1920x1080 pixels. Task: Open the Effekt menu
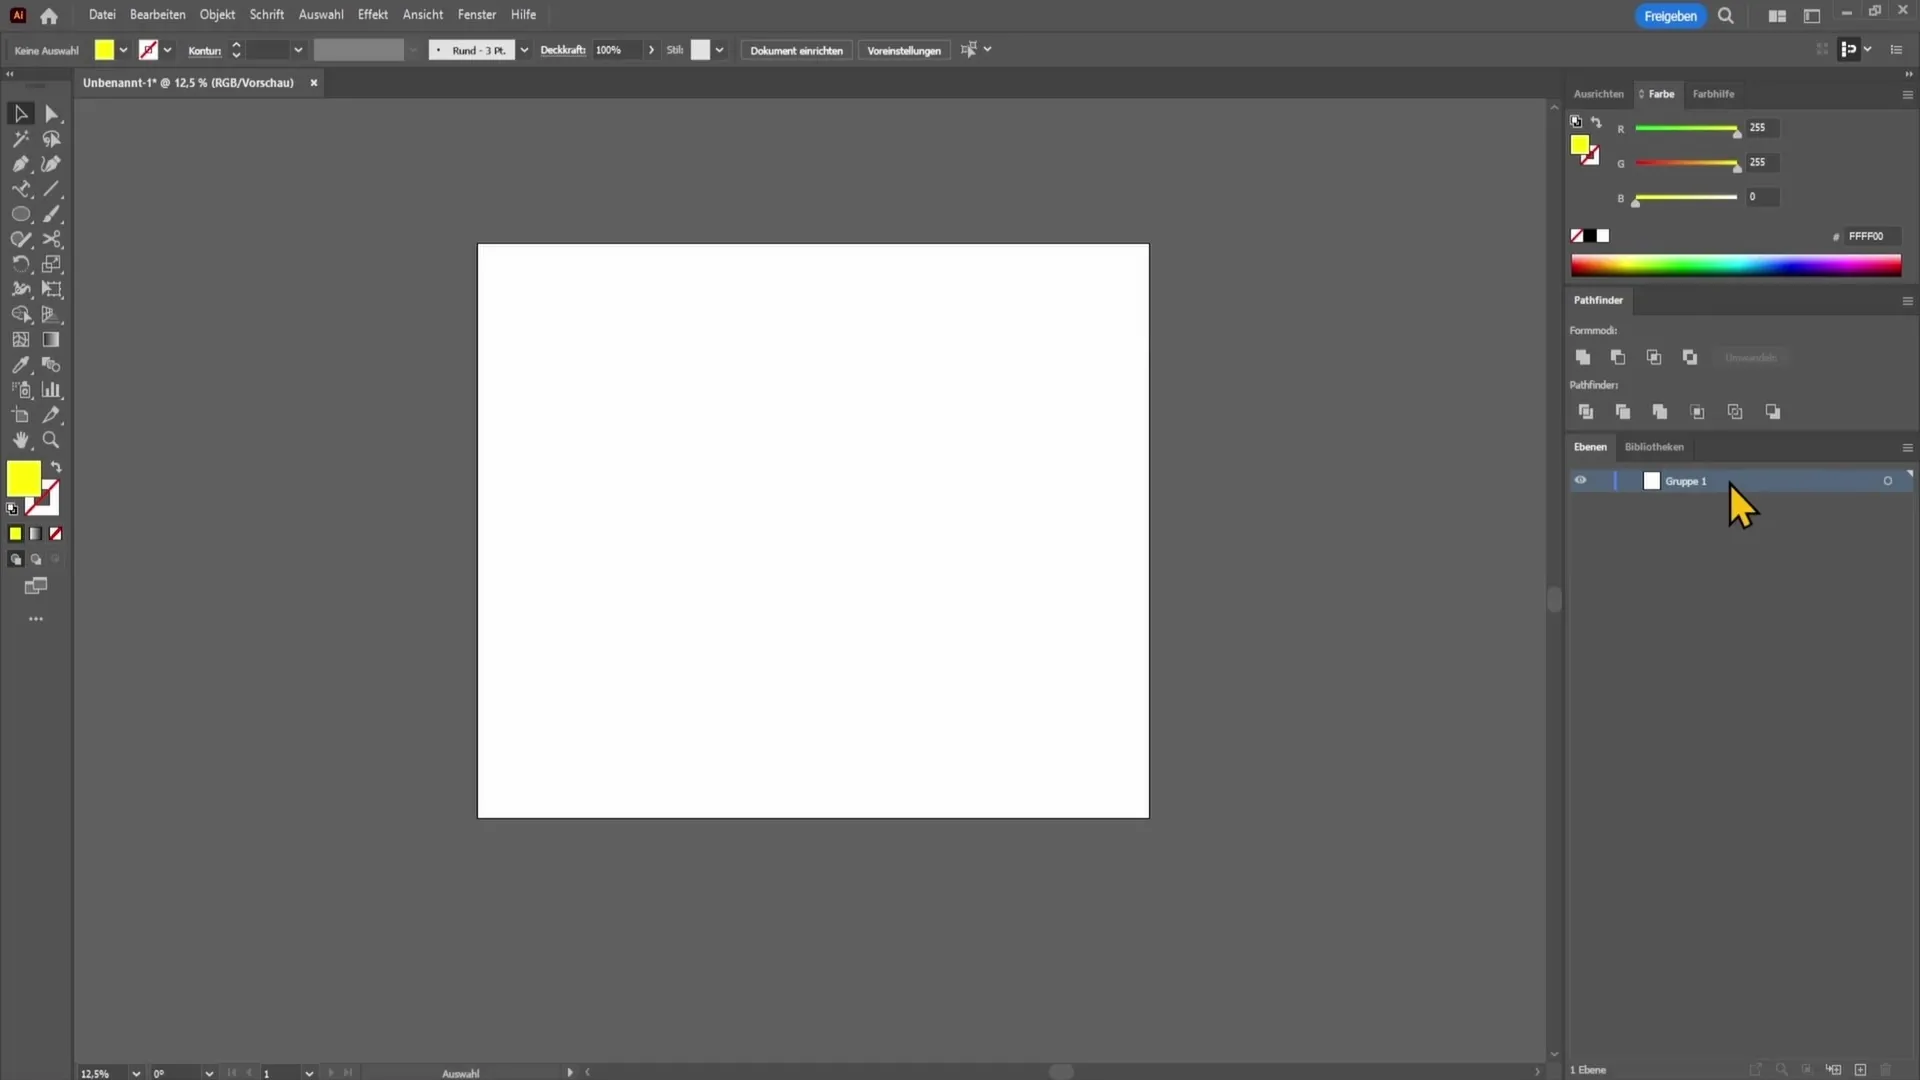point(373,15)
